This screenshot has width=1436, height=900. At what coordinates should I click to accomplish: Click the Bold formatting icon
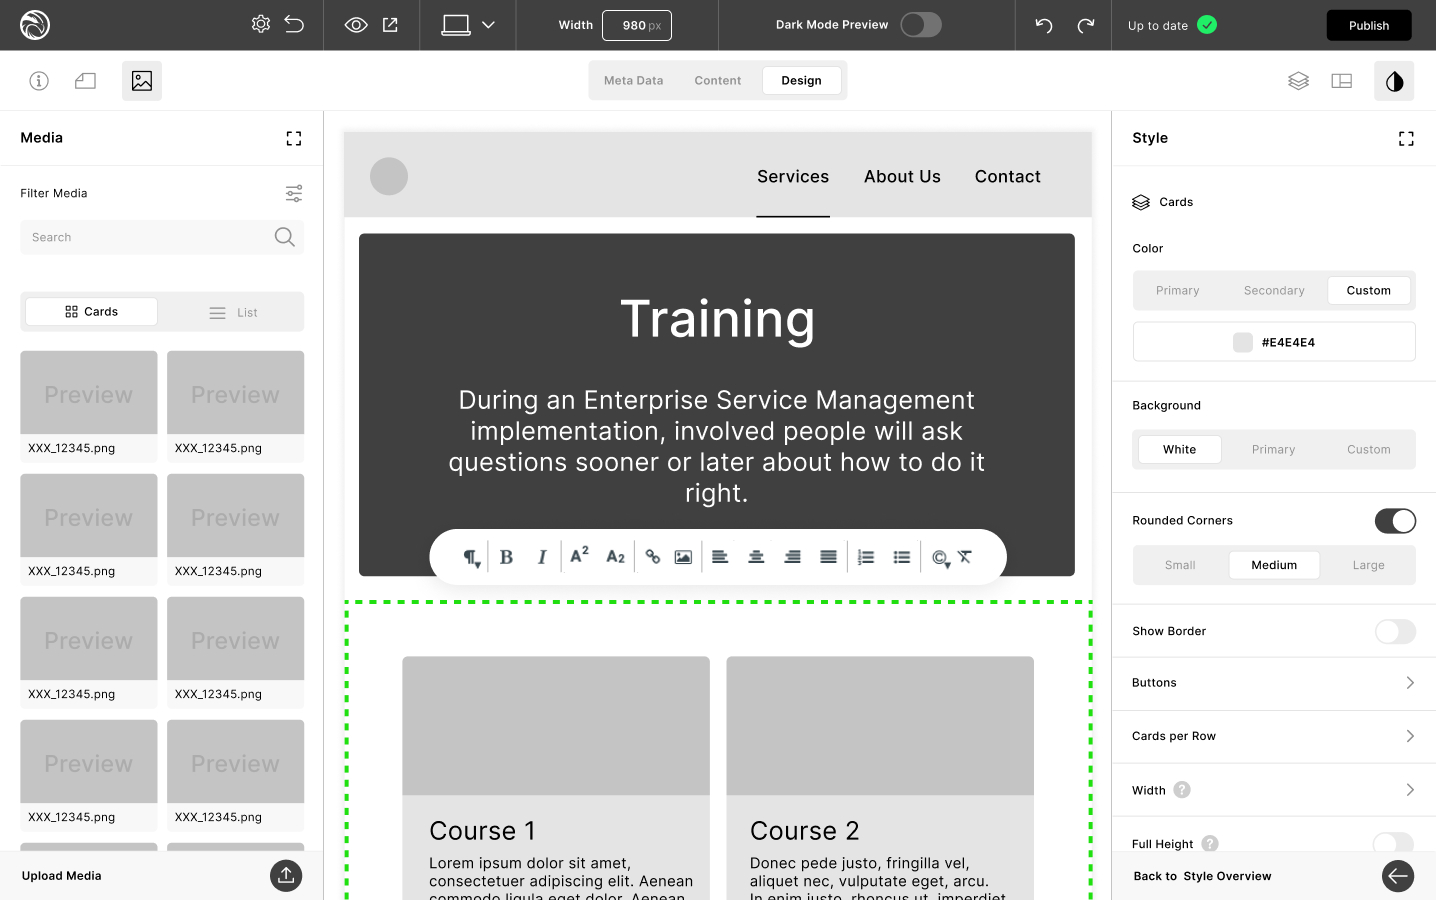pyautogui.click(x=506, y=557)
